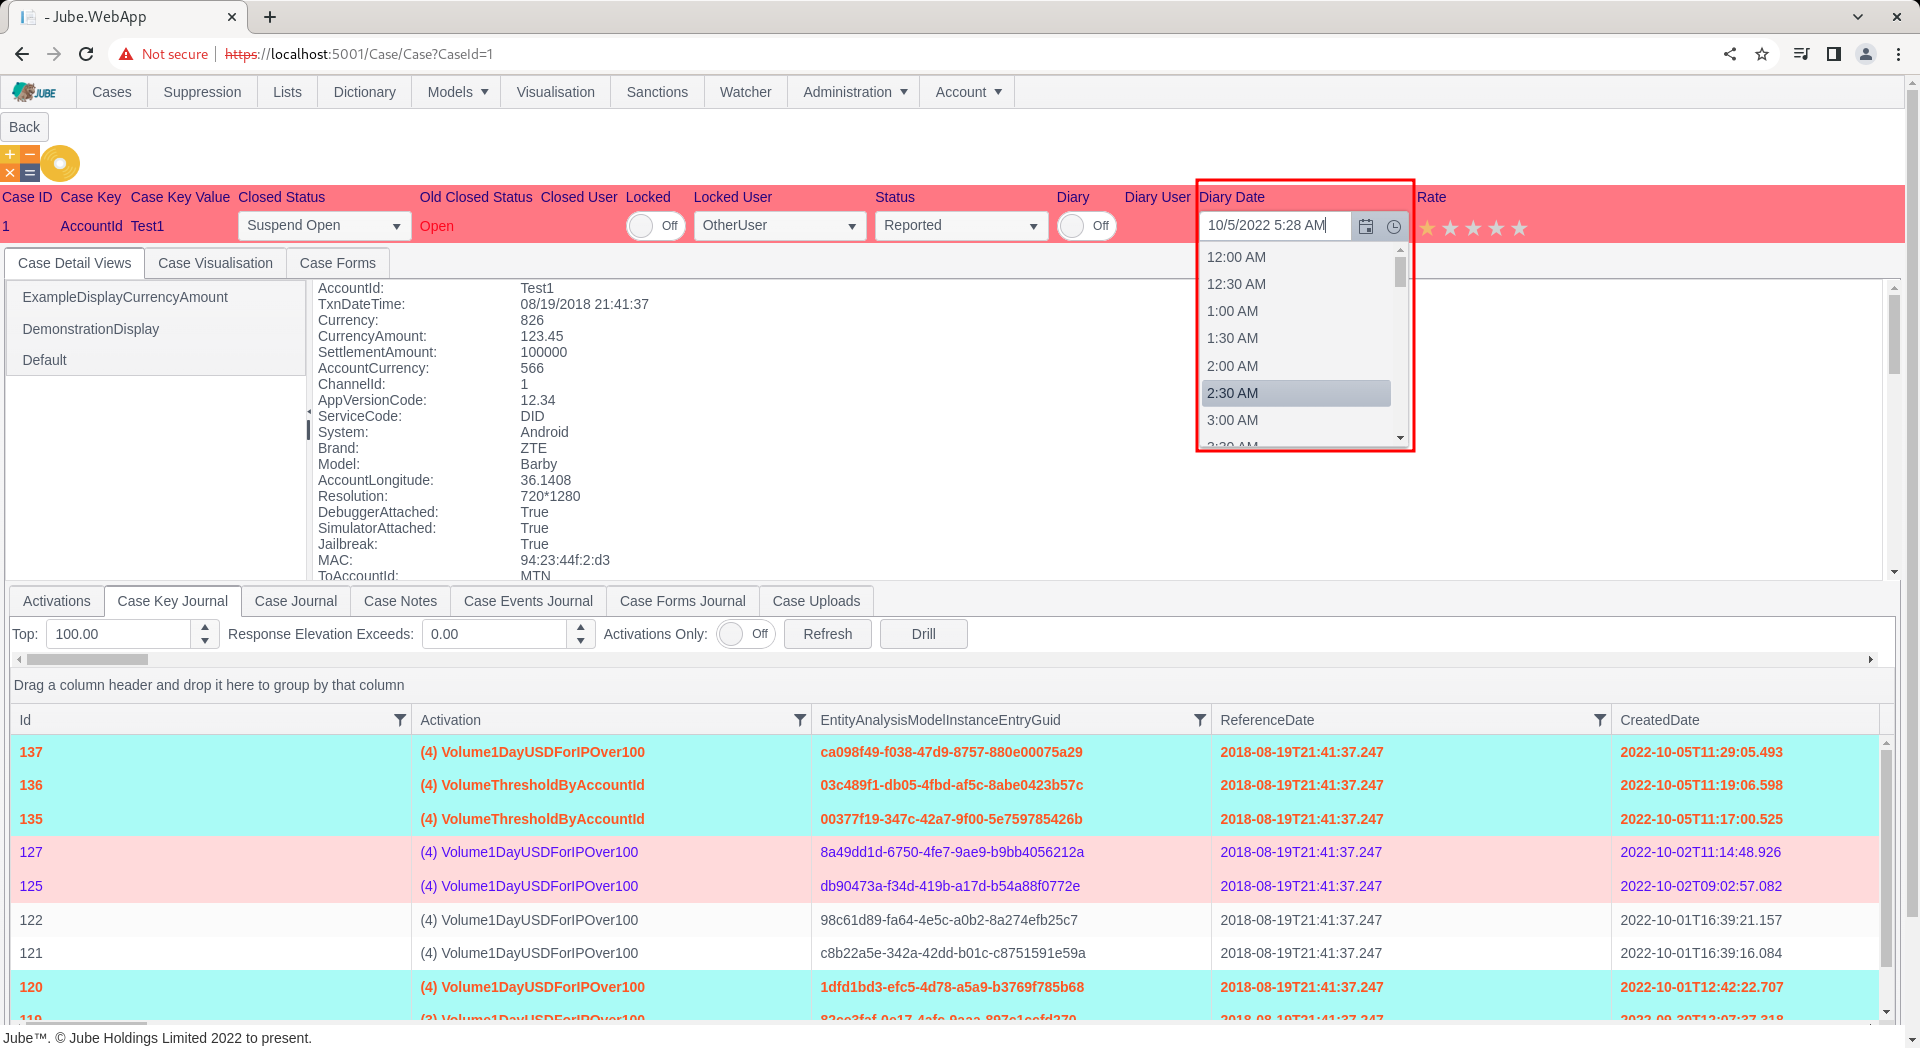Expand the Account menu
The width and height of the screenshot is (1920, 1048).
click(x=968, y=92)
